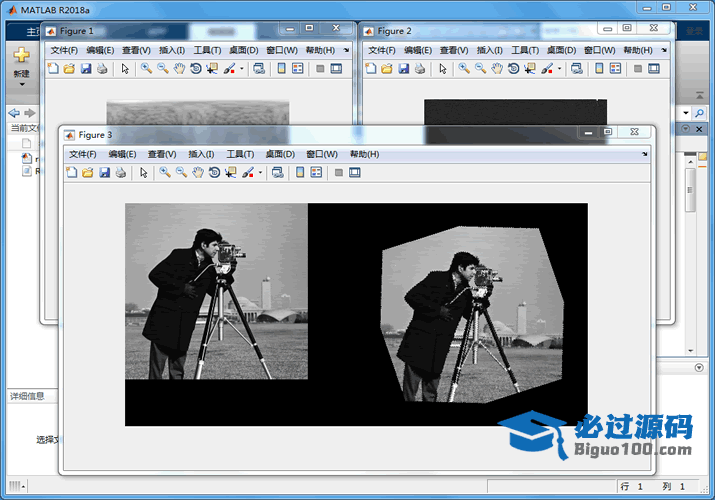Open 插入(I) menu in Figure 3
The width and height of the screenshot is (715, 500).
point(201,154)
